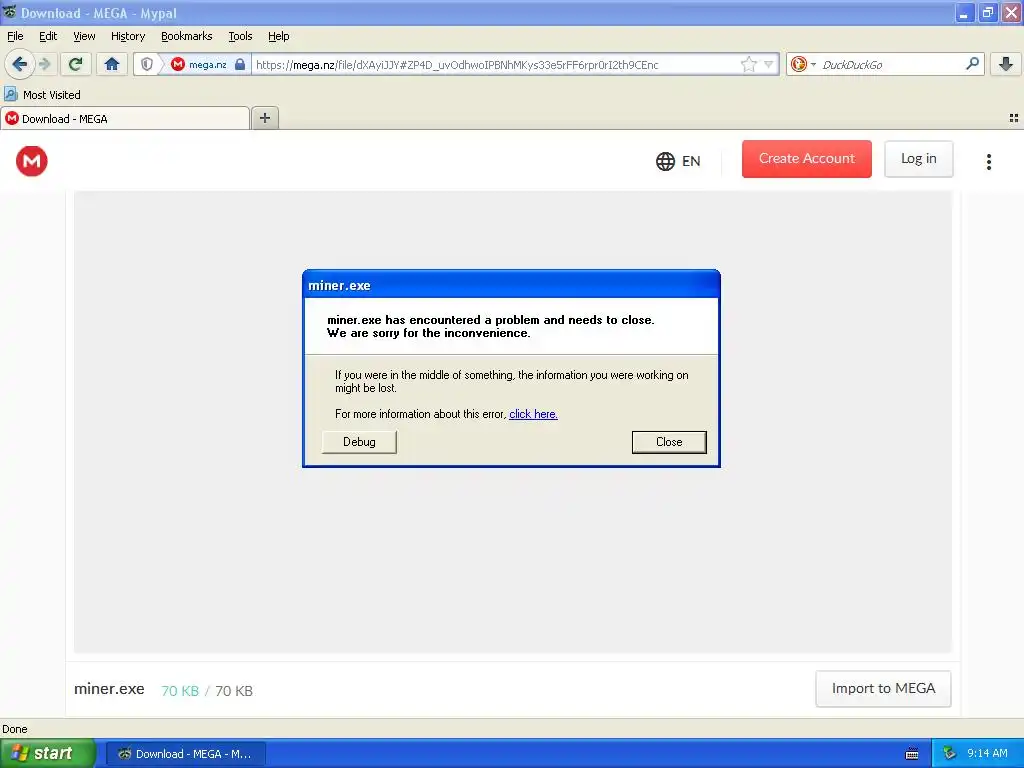
Task: Open the Bookmarks menu
Action: [x=187, y=36]
